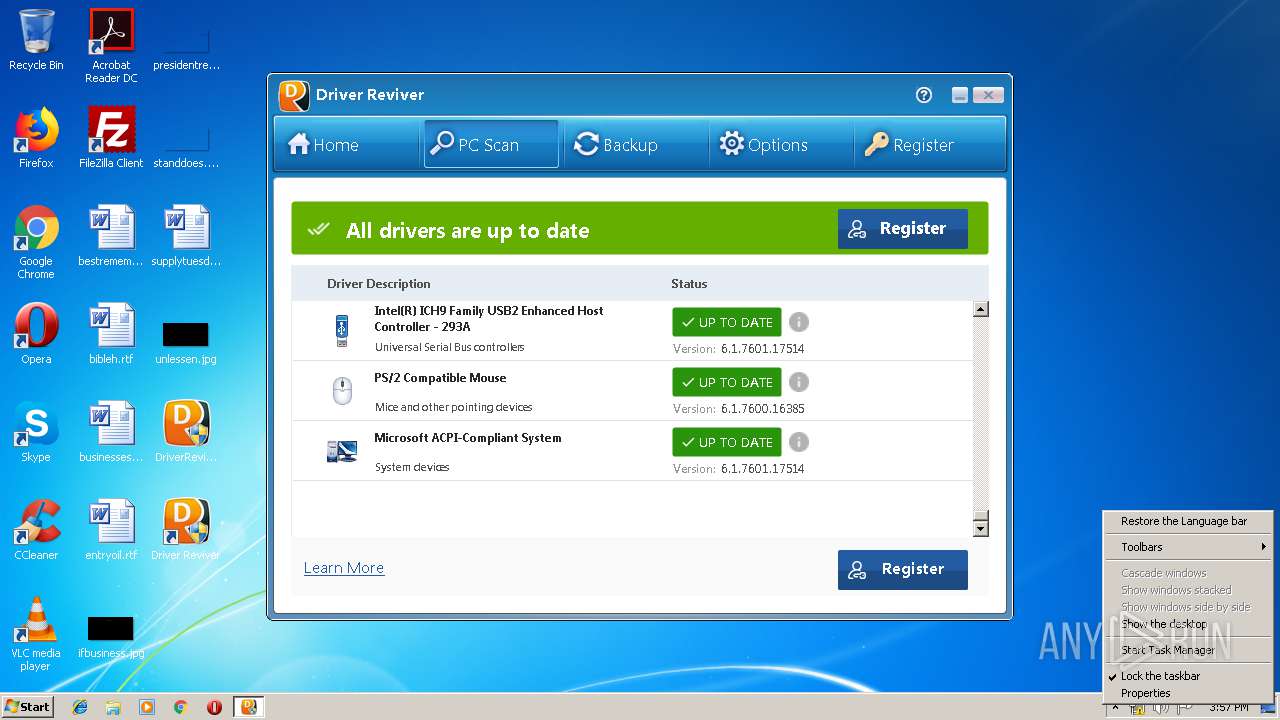Launch Windows Media Player from taskbar
The image size is (1280, 720).
pyautogui.click(x=147, y=707)
